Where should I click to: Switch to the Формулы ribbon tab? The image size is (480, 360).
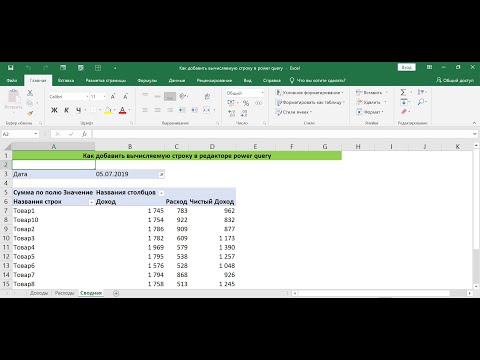click(147, 80)
